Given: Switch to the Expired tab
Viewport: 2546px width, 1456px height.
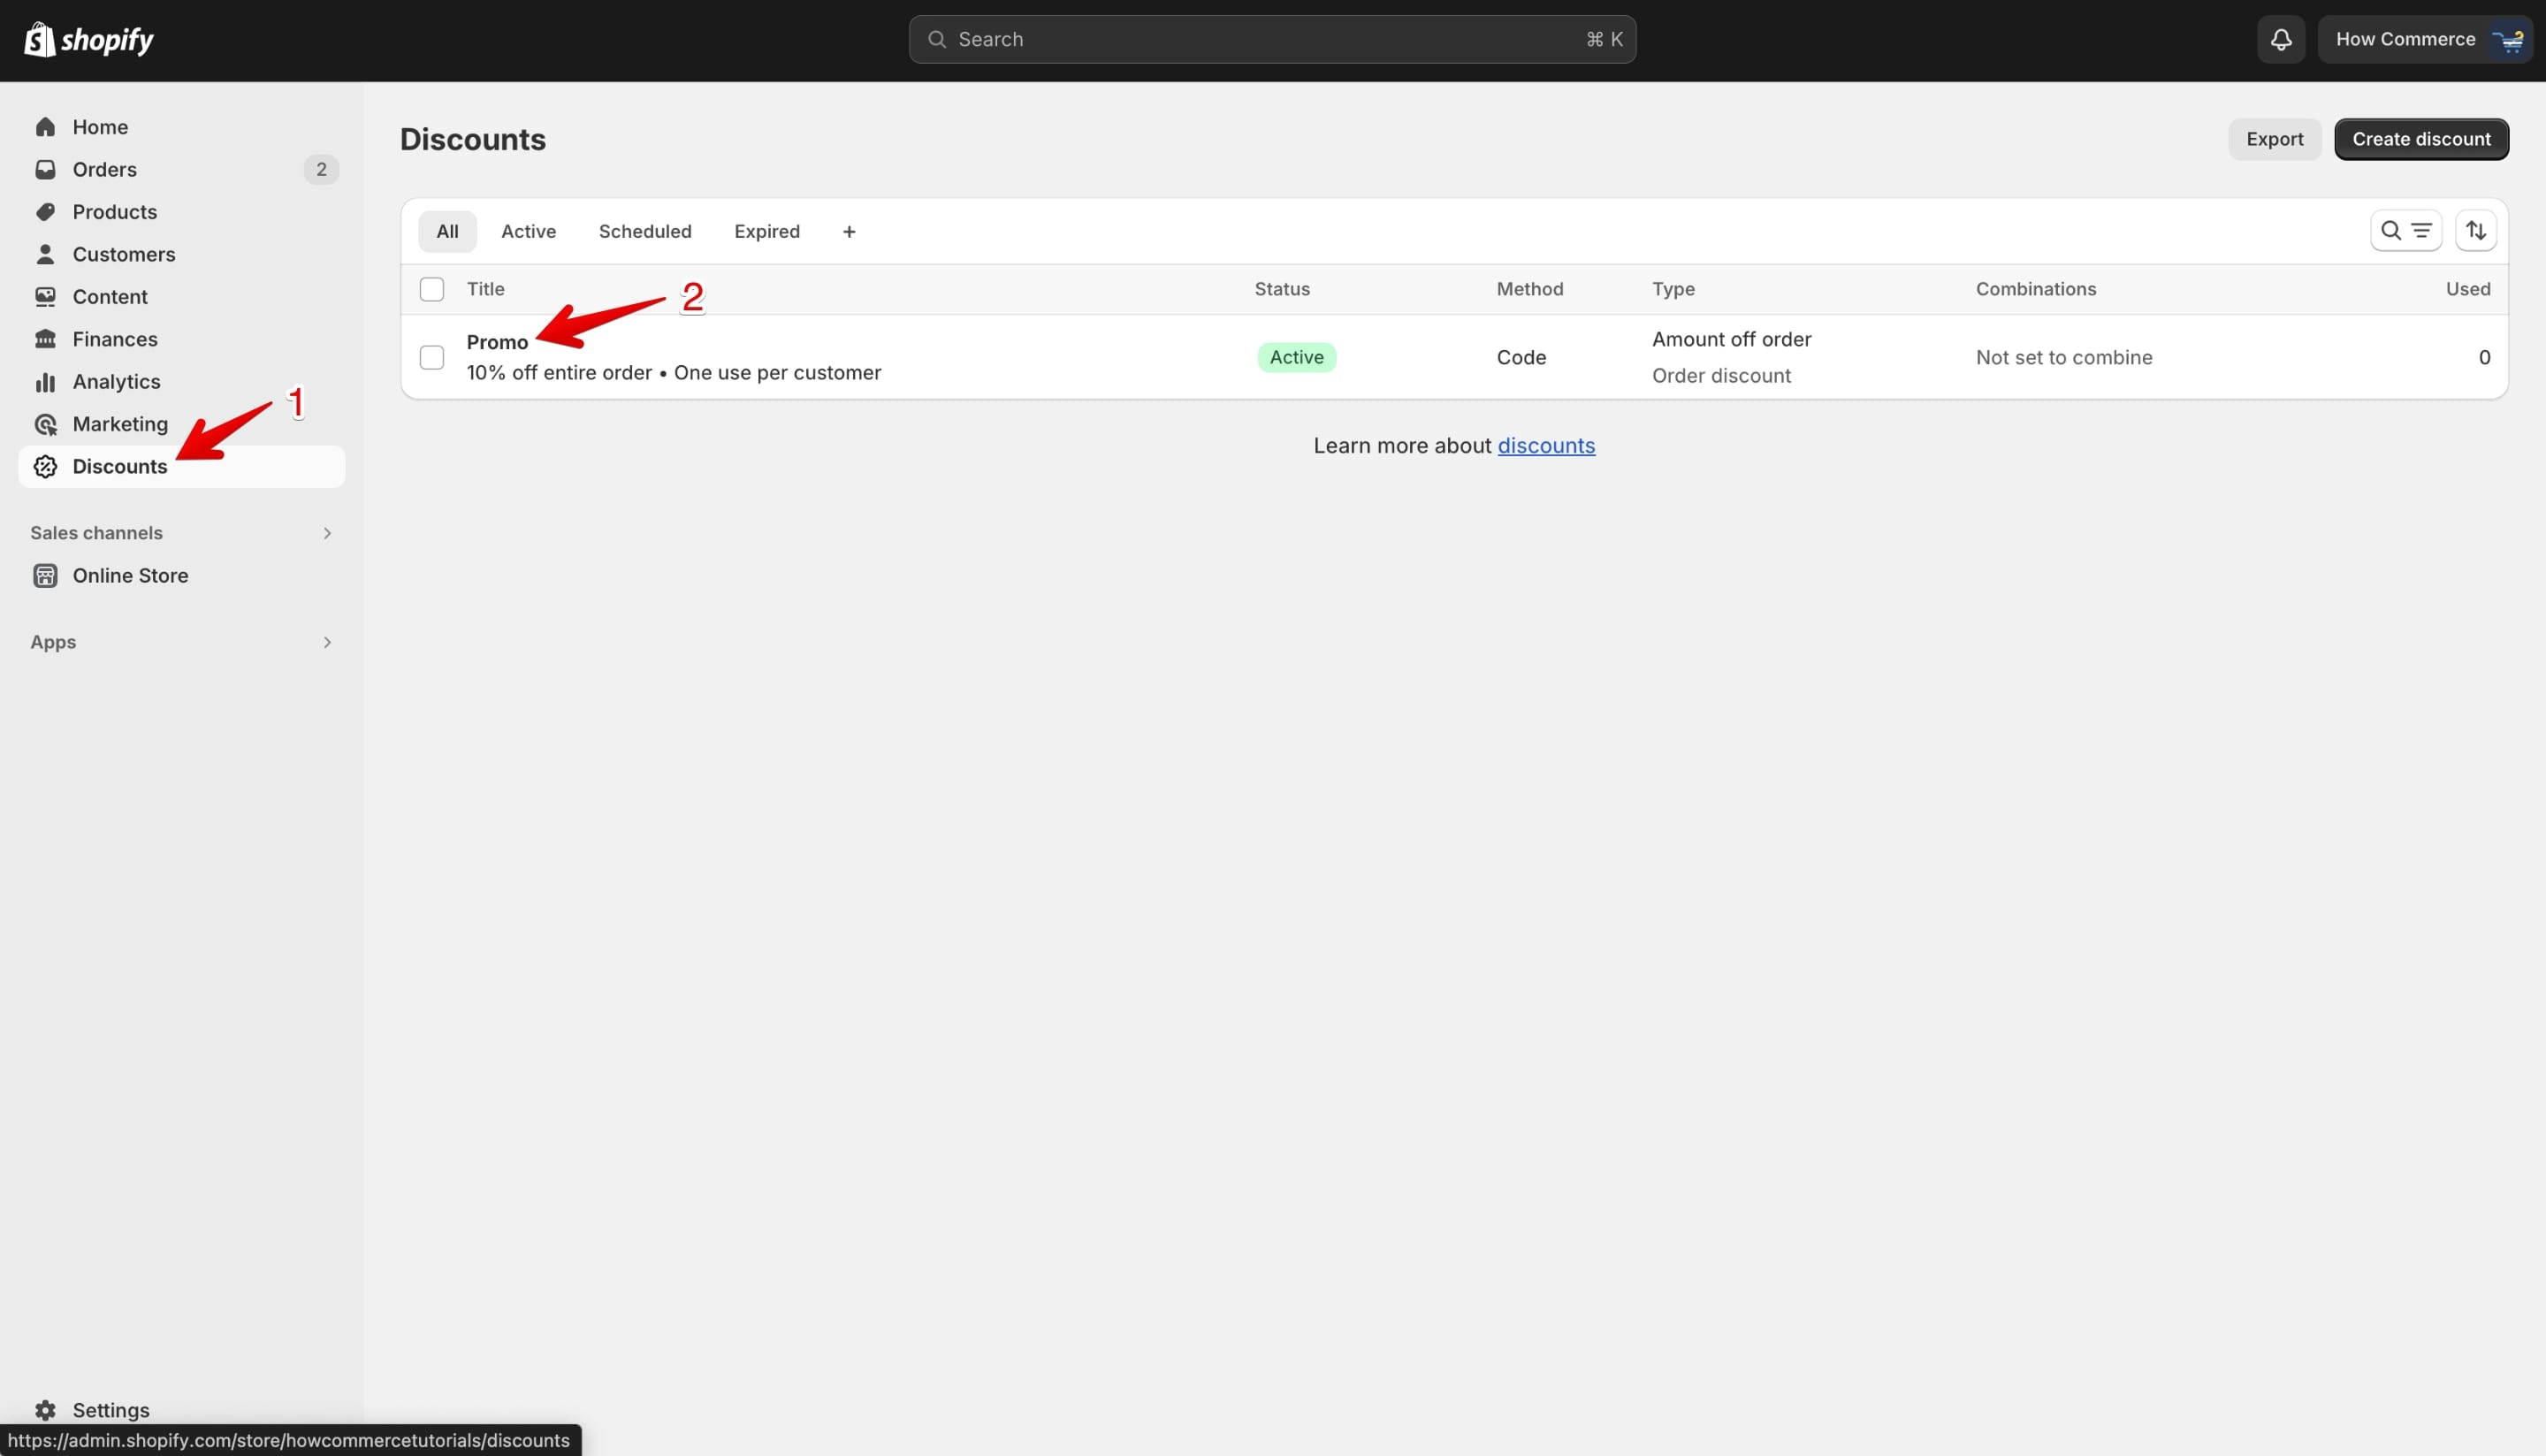Looking at the screenshot, I should 767,232.
